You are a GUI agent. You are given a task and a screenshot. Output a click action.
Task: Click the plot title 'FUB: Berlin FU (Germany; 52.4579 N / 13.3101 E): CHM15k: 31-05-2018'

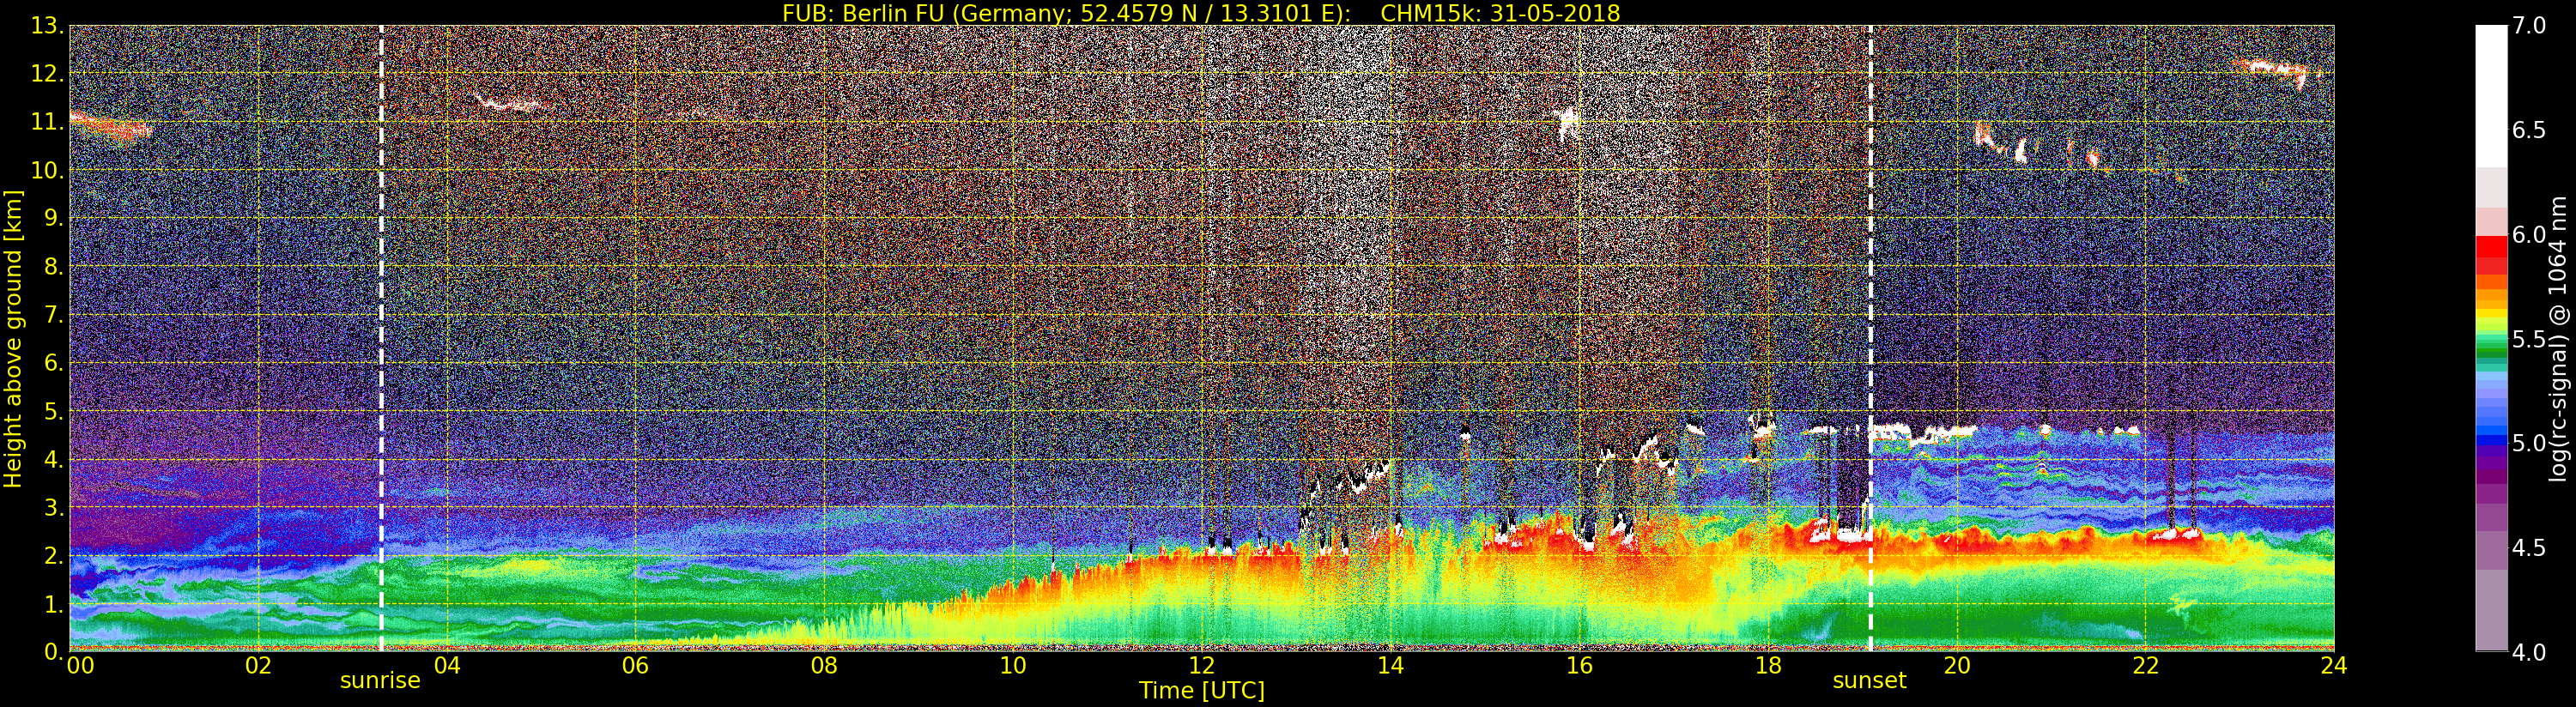coord(1201,13)
